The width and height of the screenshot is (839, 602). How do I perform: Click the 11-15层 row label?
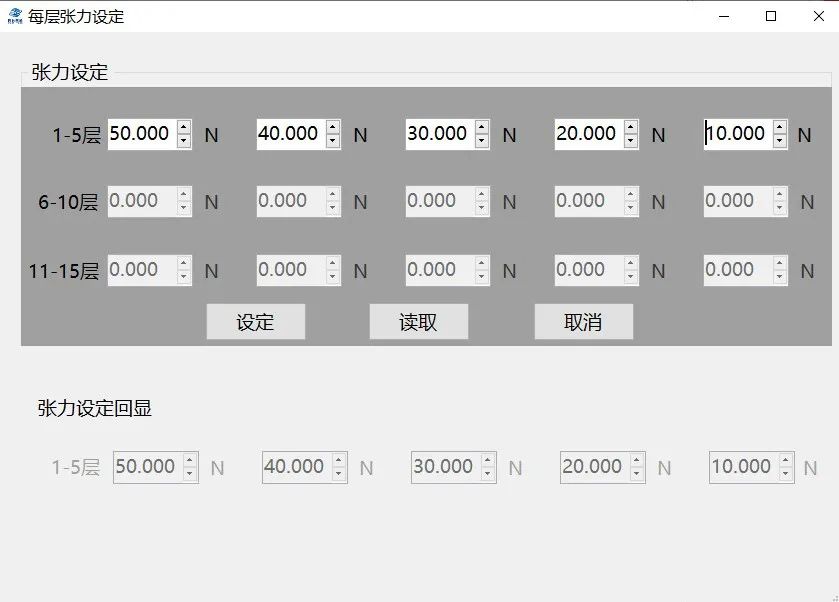pos(64,271)
